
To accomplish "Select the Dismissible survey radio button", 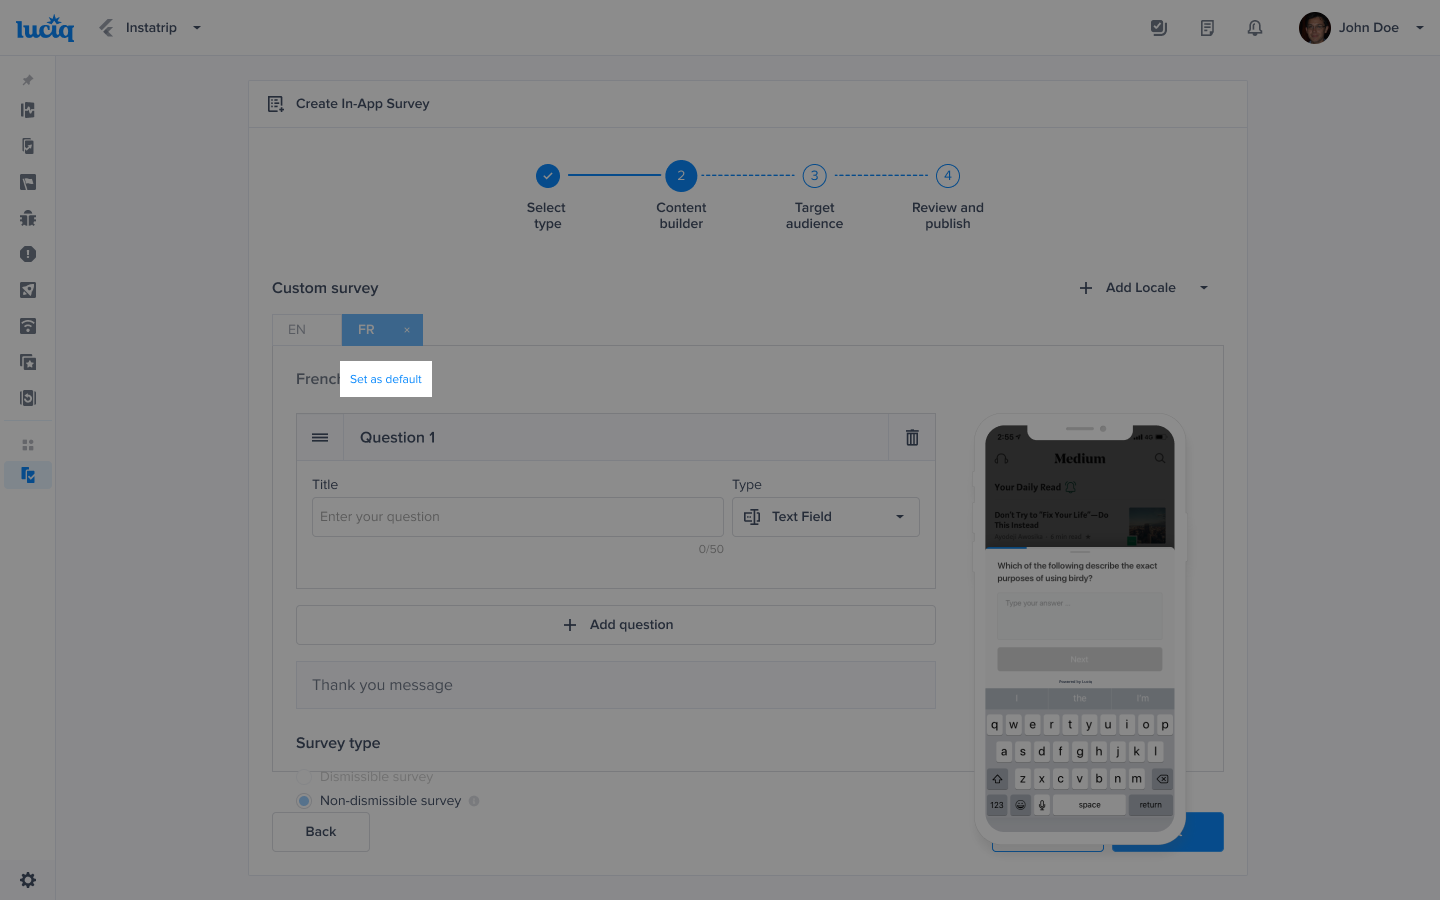I will pos(304,777).
